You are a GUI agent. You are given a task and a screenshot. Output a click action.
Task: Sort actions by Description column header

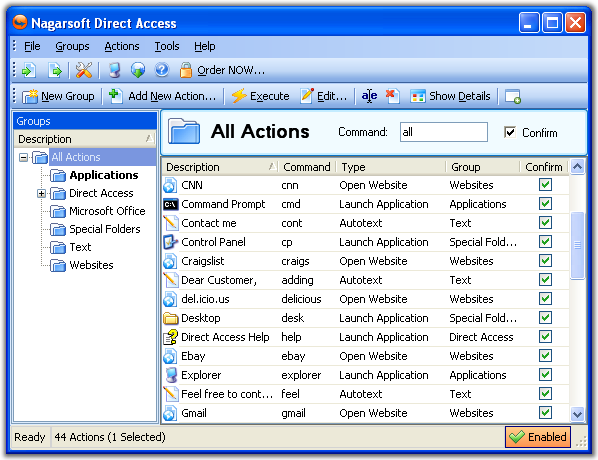[220, 167]
